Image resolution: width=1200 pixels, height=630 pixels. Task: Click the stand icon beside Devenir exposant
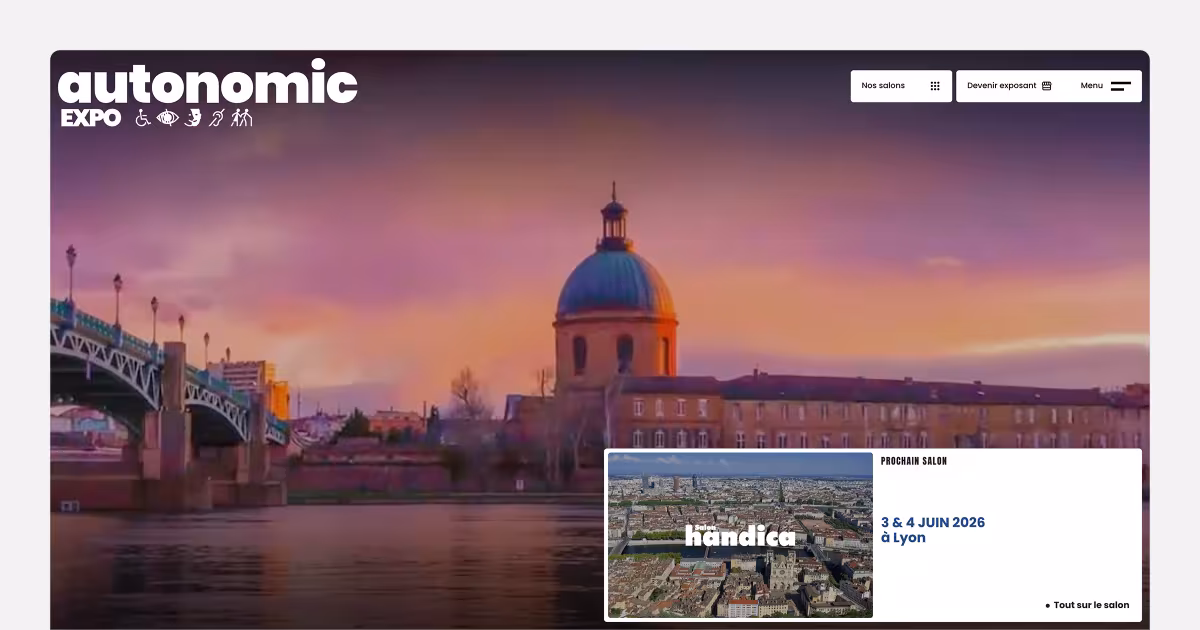coord(1047,86)
